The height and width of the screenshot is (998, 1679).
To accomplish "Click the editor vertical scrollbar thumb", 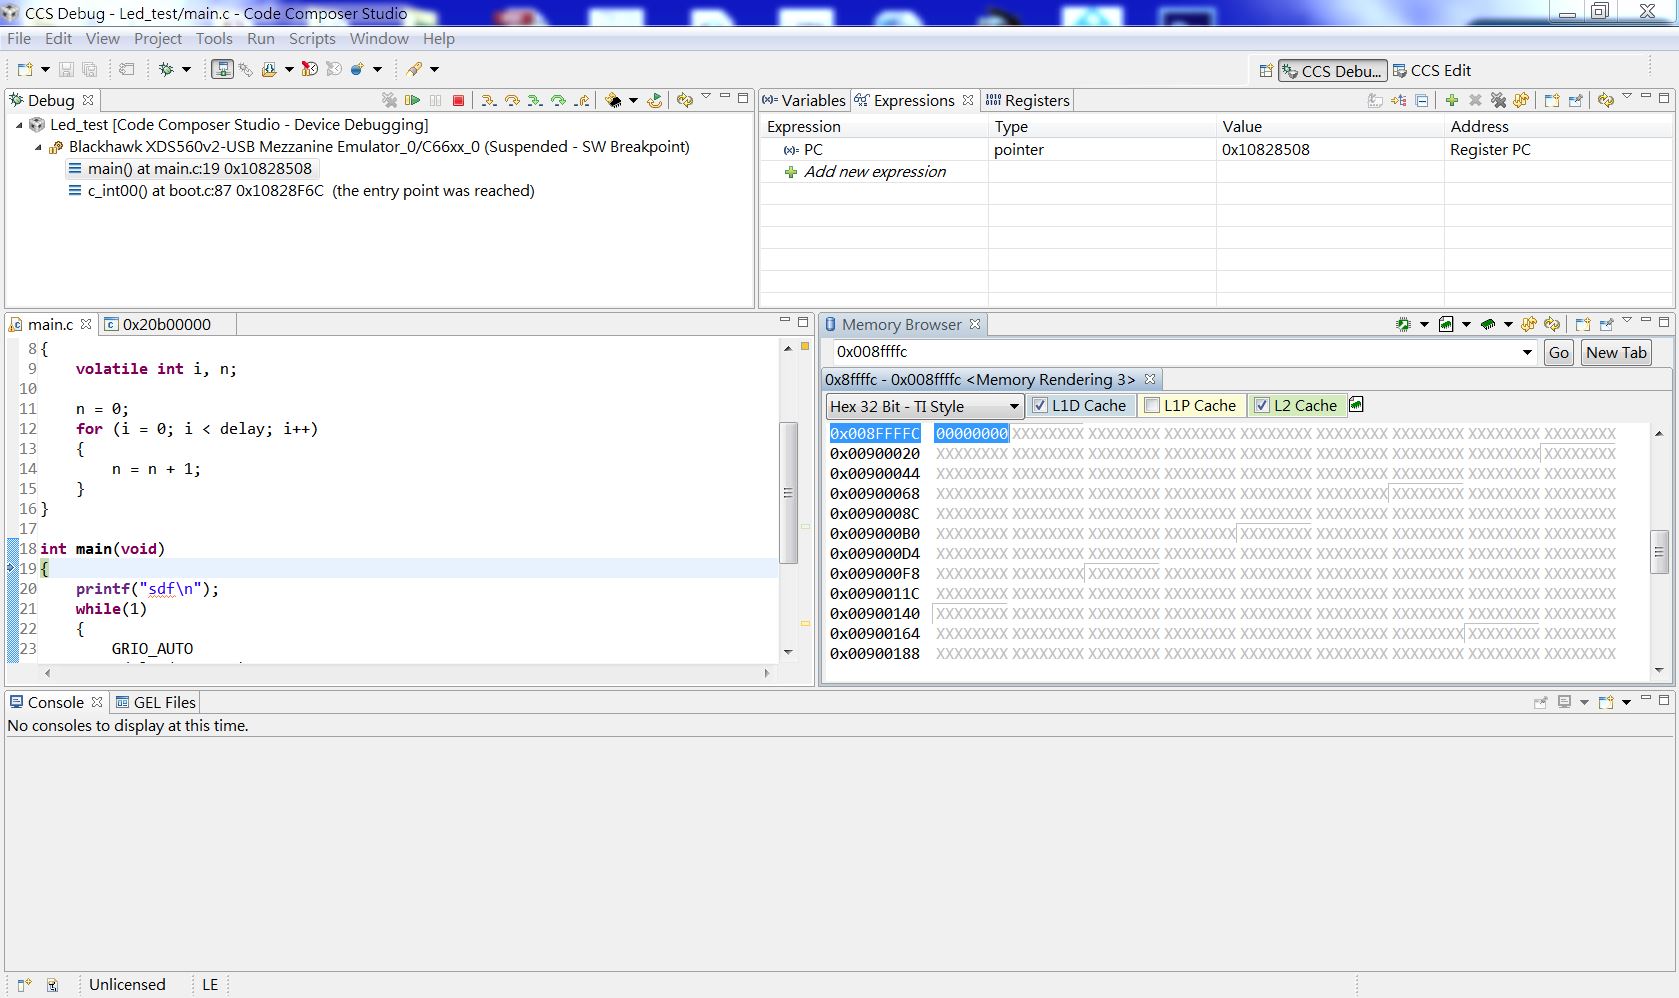I will click(x=788, y=492).
